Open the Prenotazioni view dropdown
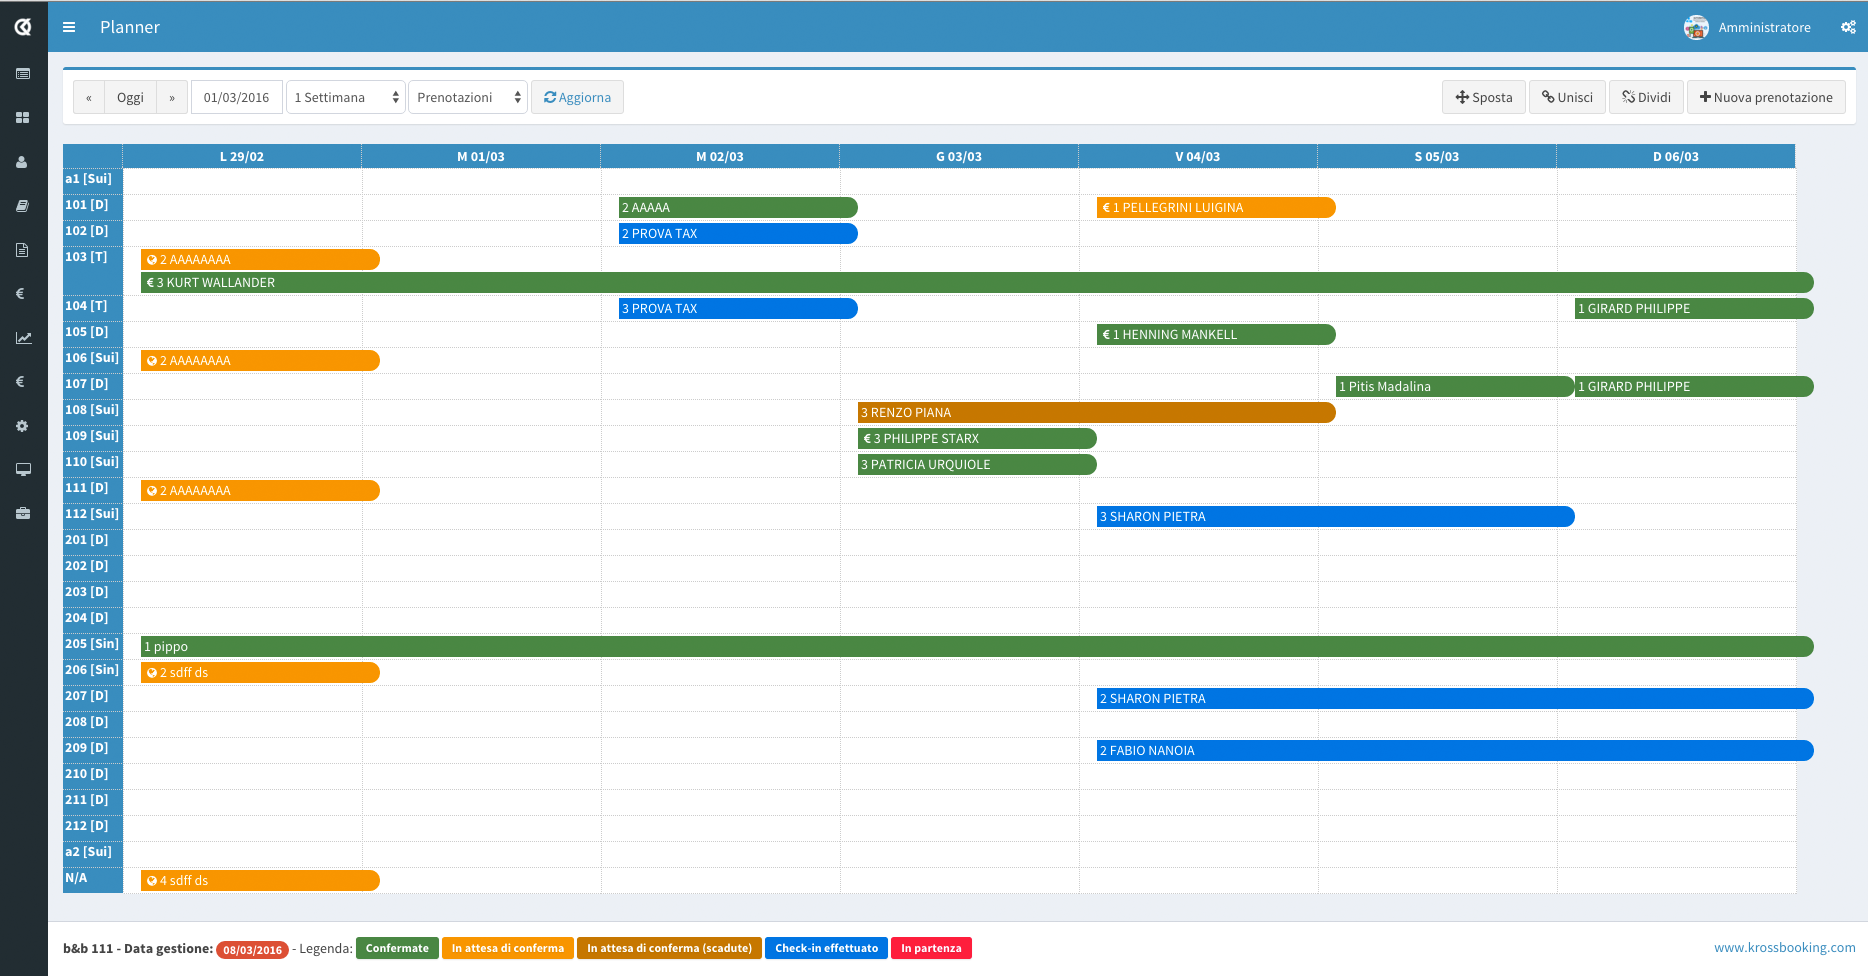This screenshot has height=976, width=1868. pyautogui.click(x=468, y=97)
